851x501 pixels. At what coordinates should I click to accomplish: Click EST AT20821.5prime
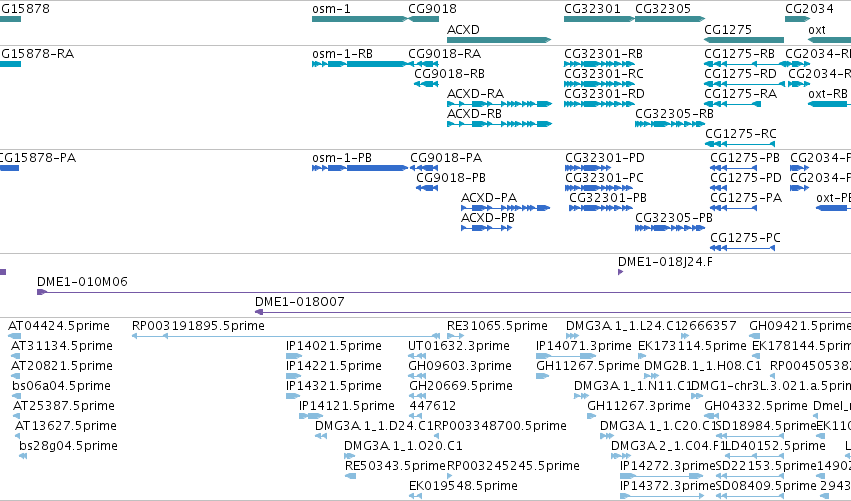pyautogui.click(x=16, y=376)
